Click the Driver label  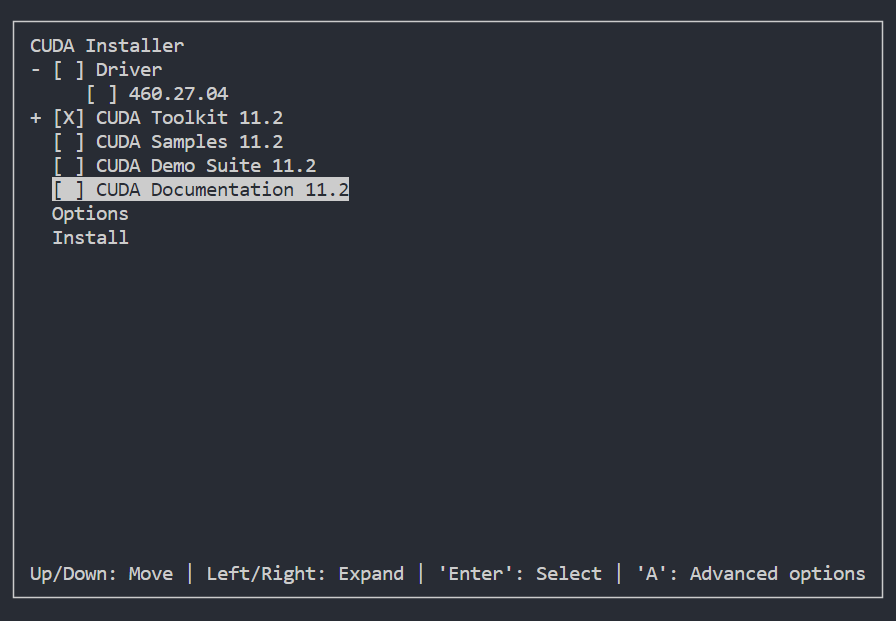pyautogui.click(x=129, y=70)
